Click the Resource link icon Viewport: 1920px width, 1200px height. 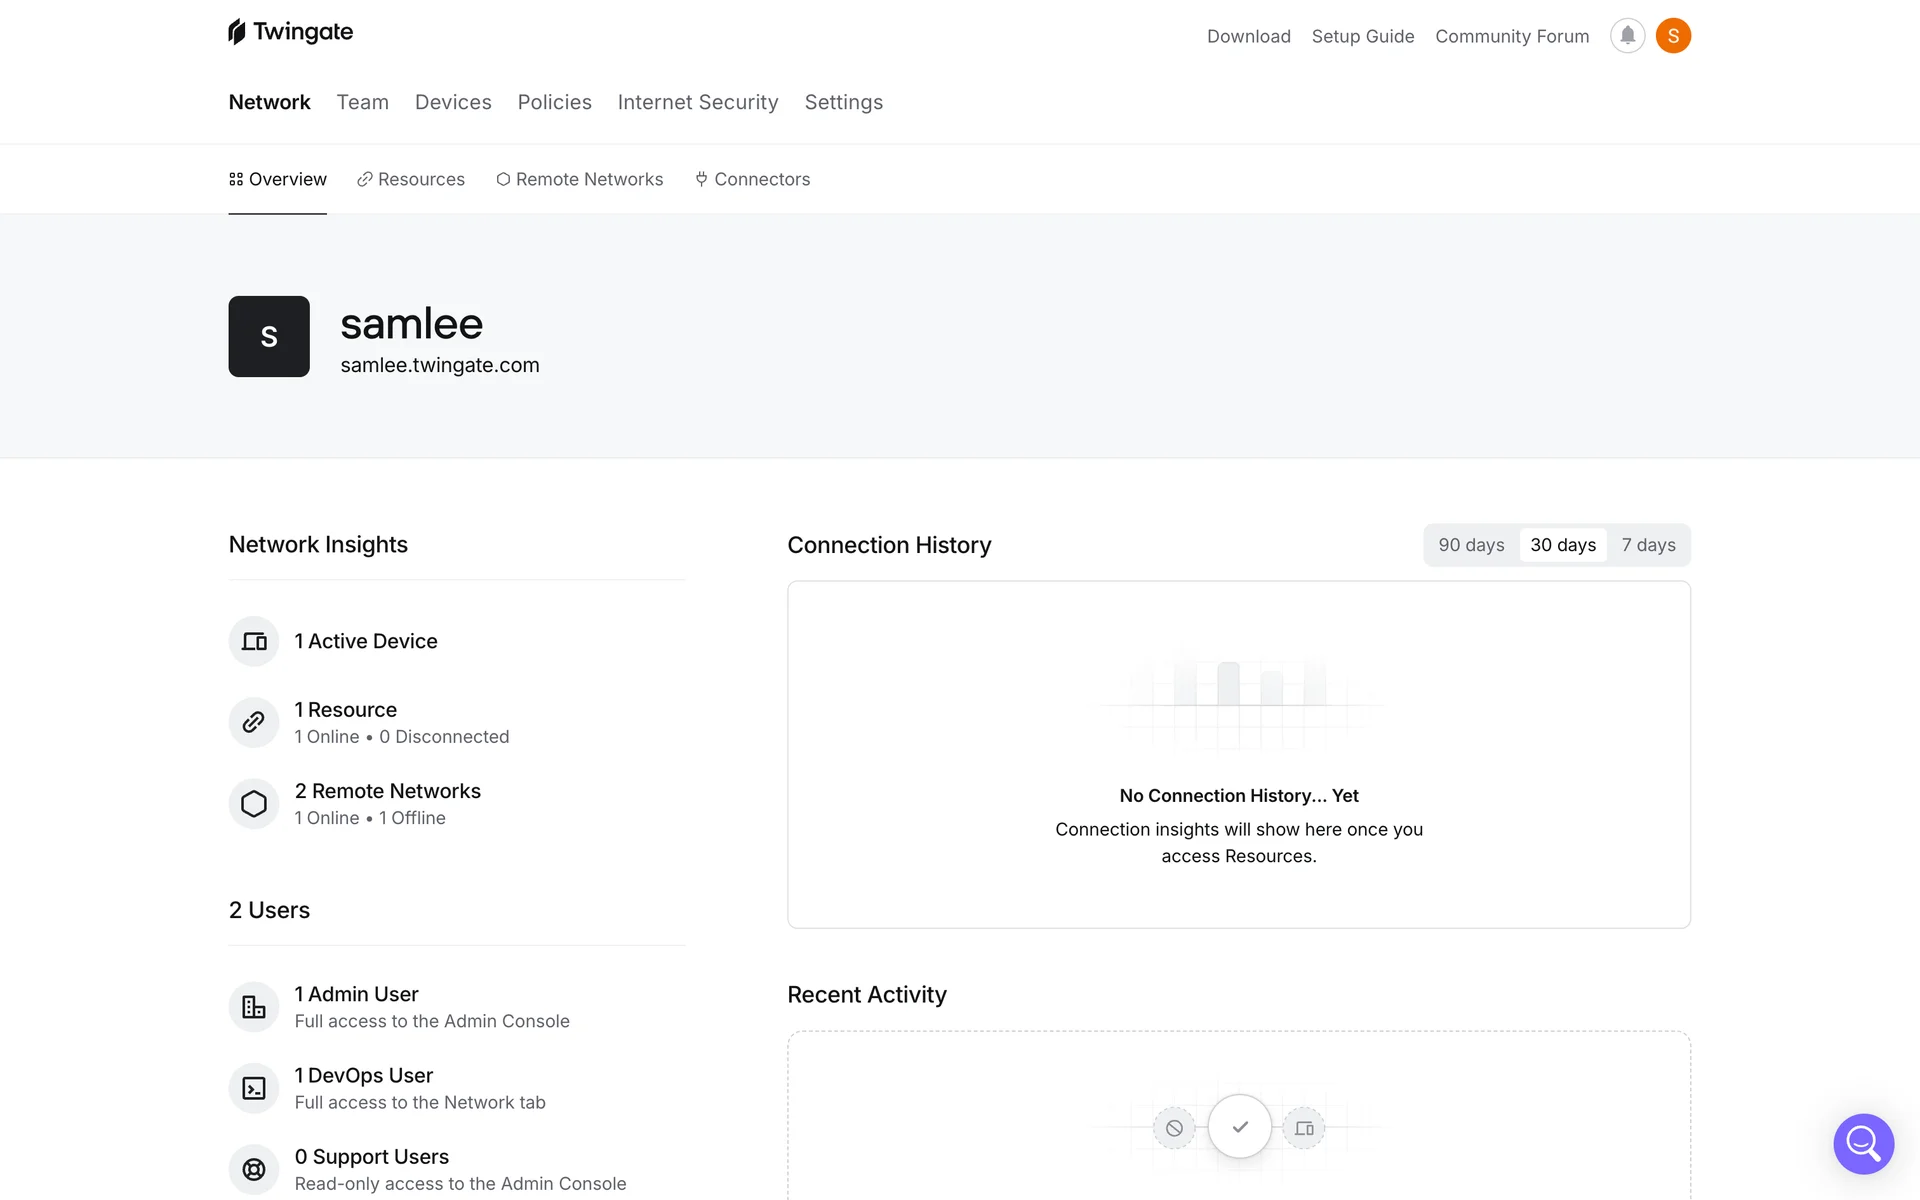coord(254,722)
